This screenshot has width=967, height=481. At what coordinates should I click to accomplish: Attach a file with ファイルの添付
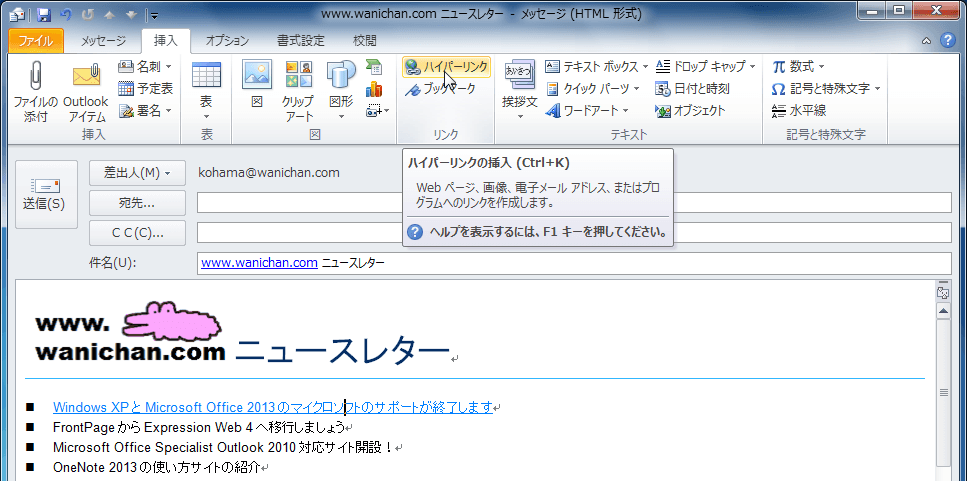(35, 91)
